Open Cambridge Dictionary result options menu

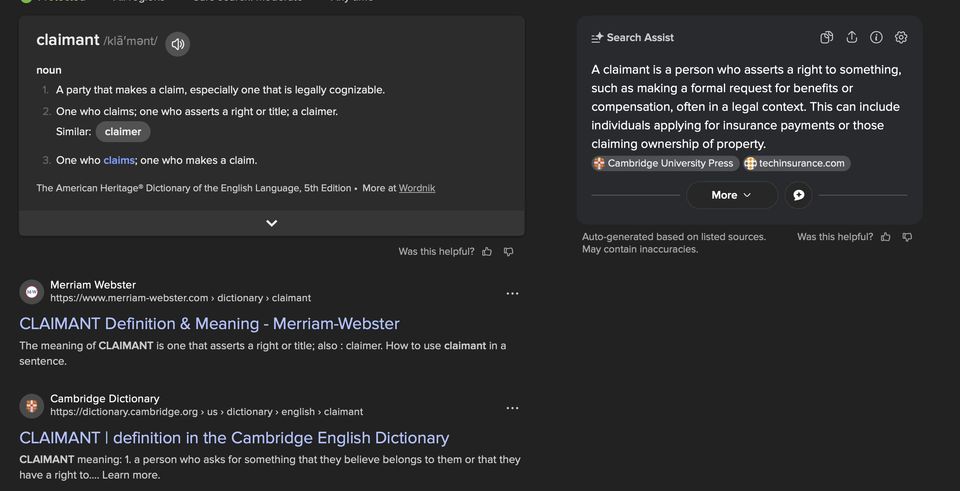[512, 408]
